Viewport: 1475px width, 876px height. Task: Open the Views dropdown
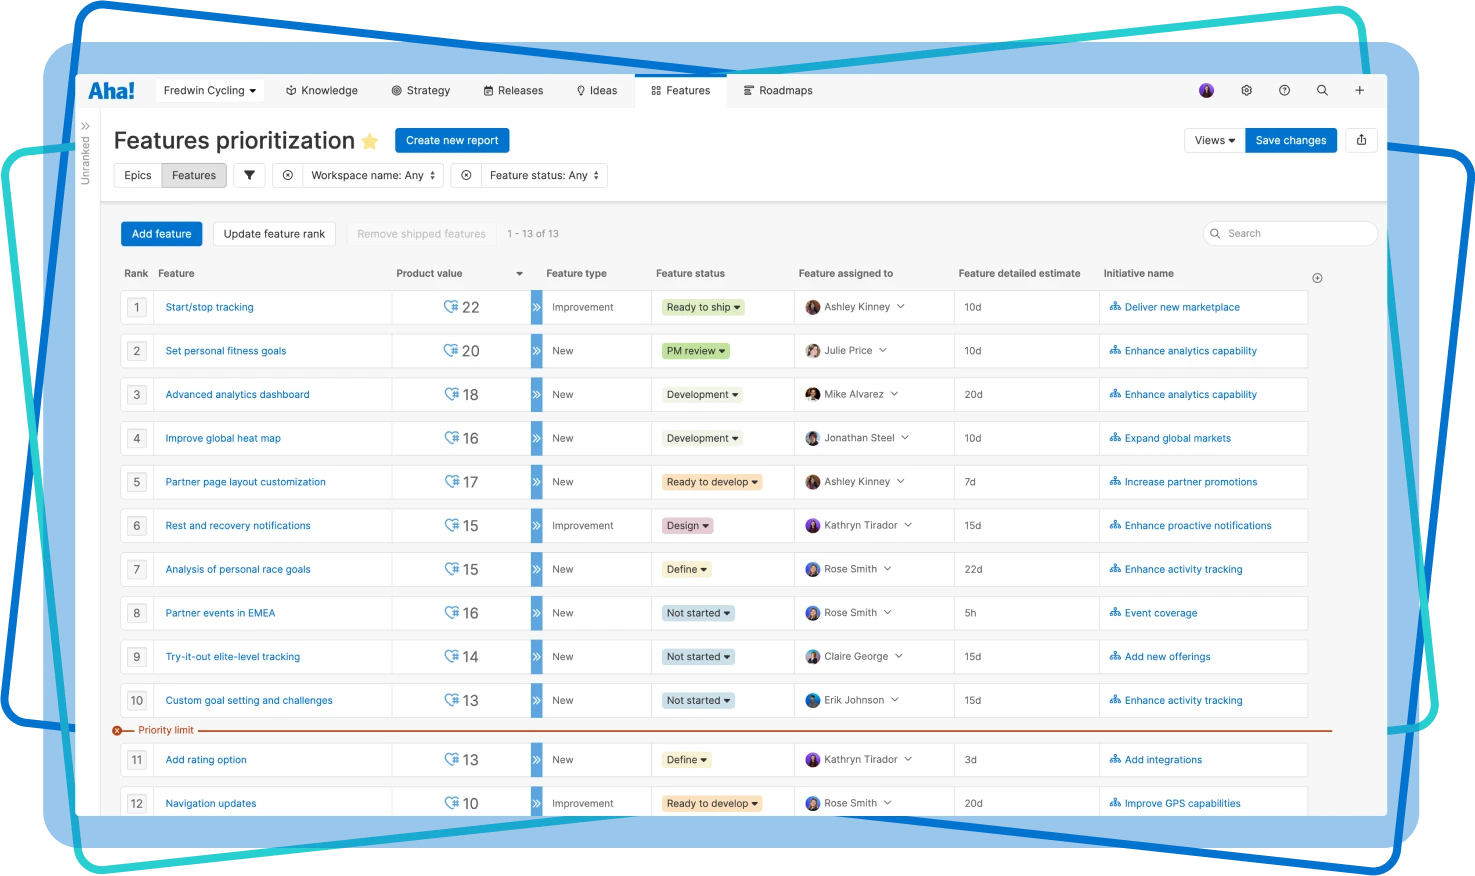(1213, 140)
